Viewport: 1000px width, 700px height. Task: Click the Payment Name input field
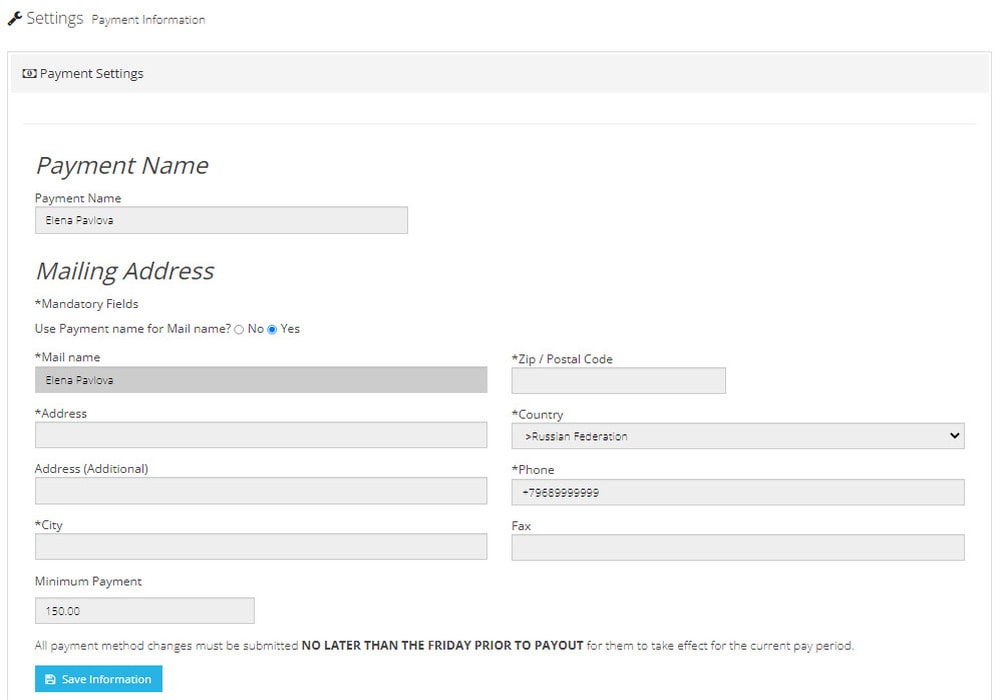point(221,220)
